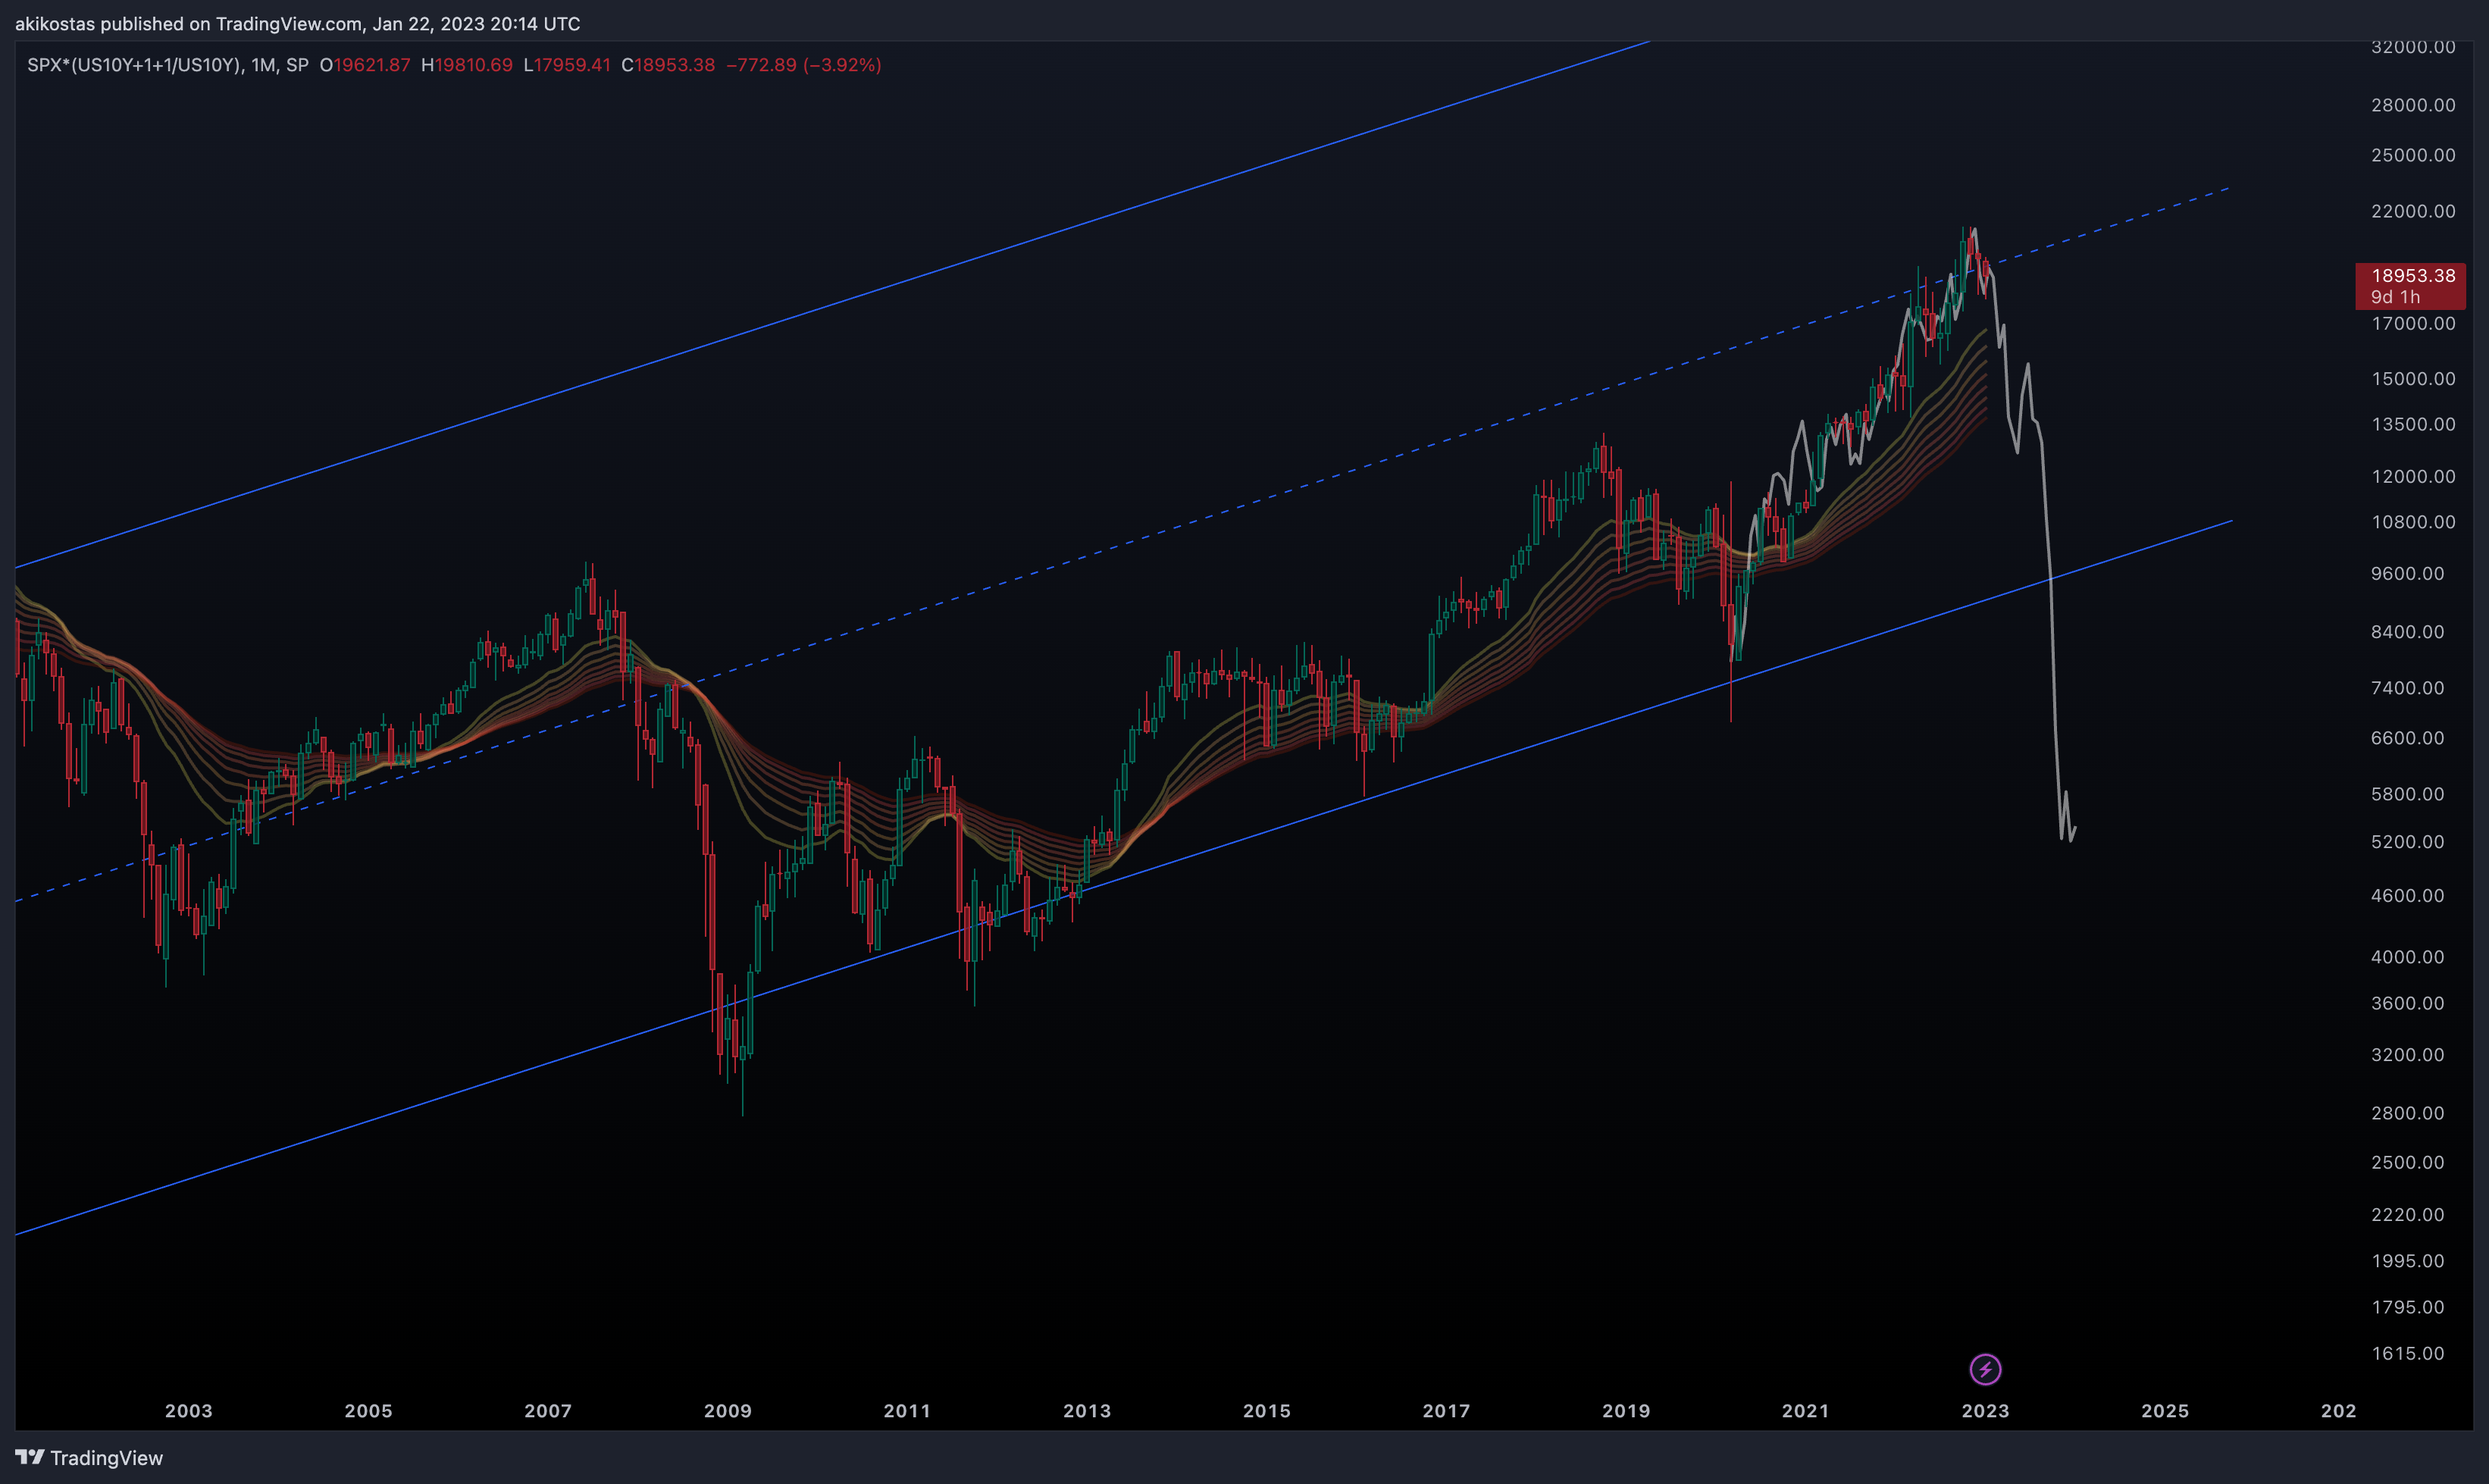The height and width of the screenshot is (1484, 2489).
Task: Click the 1795.00 price scale label
Action: tap(2407, 1307)
